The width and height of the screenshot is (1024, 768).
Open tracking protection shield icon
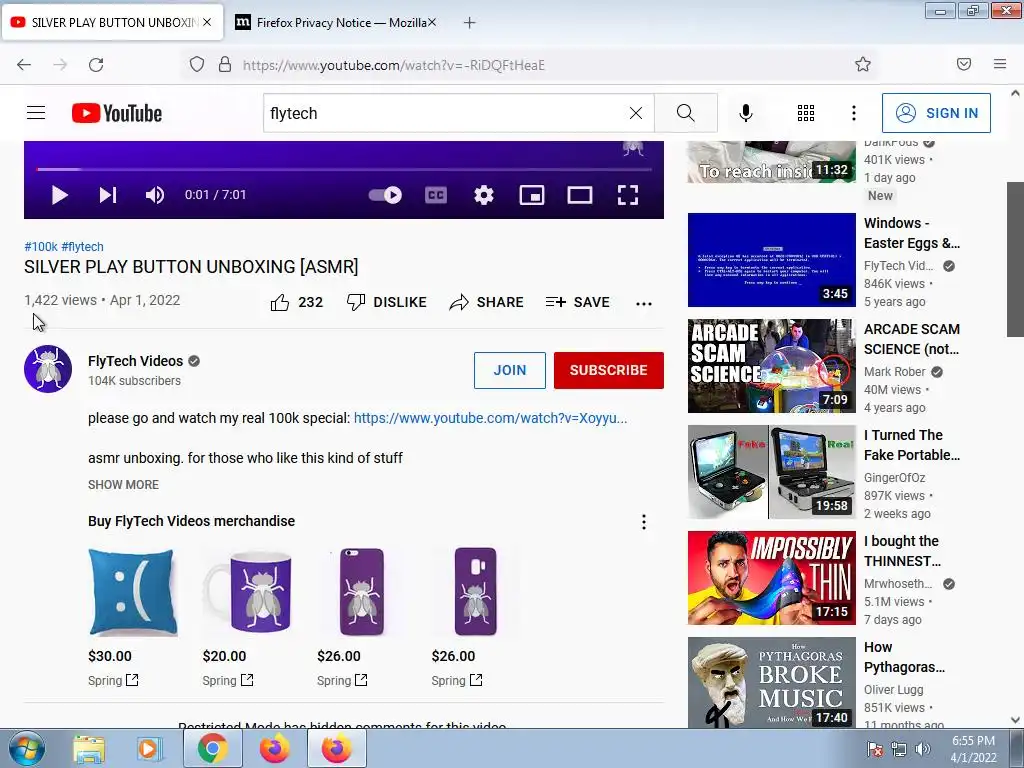click(x=197, y=65)
